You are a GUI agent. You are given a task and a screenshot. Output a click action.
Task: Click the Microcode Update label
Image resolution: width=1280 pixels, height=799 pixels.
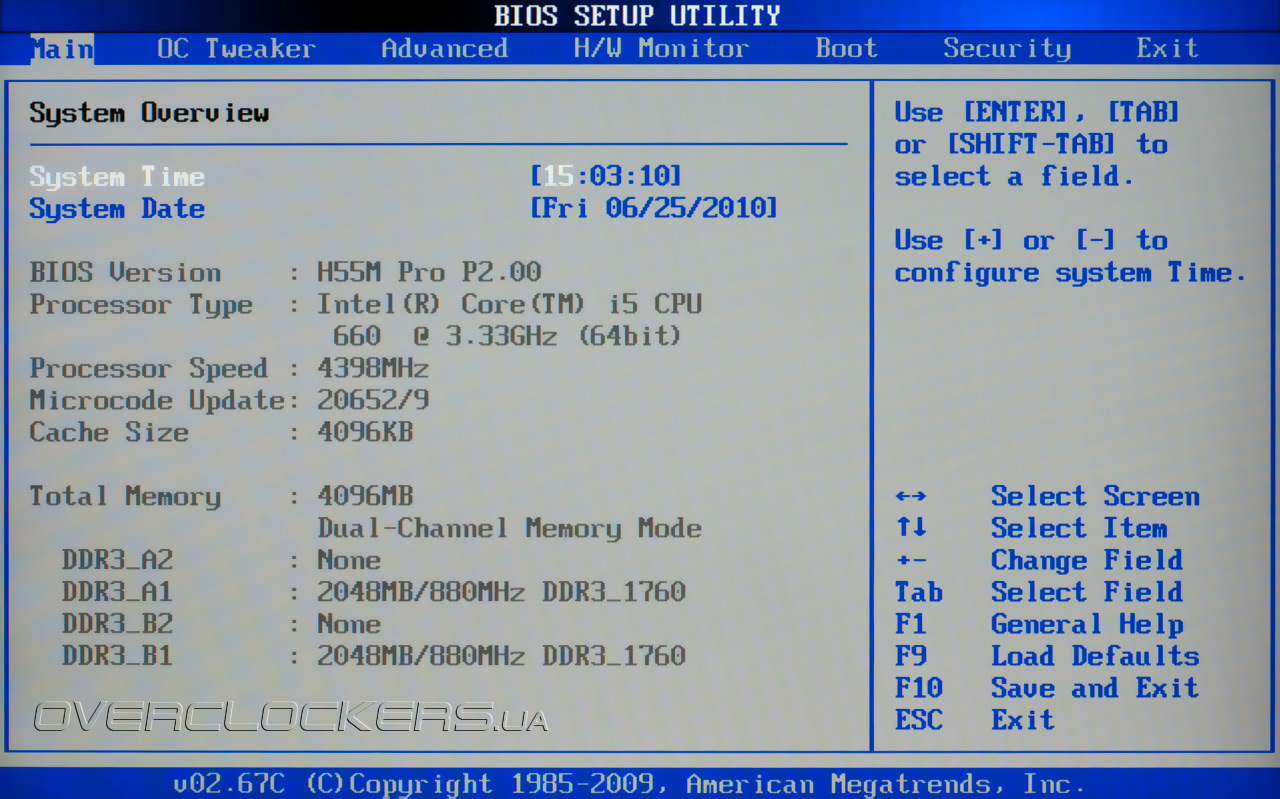pos(157,401)
